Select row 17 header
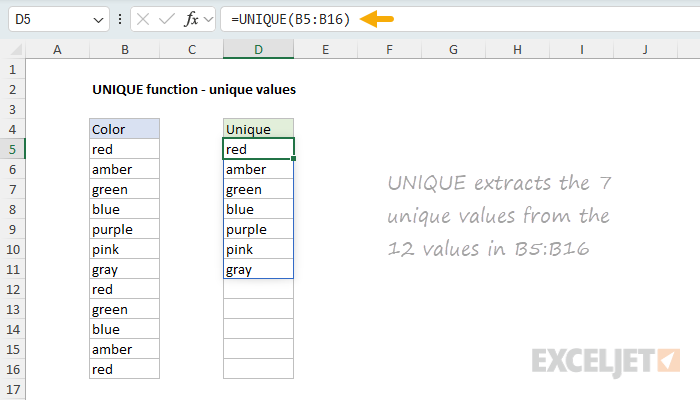The height and width of the screenshot is (400, 700). click(12, 389)
